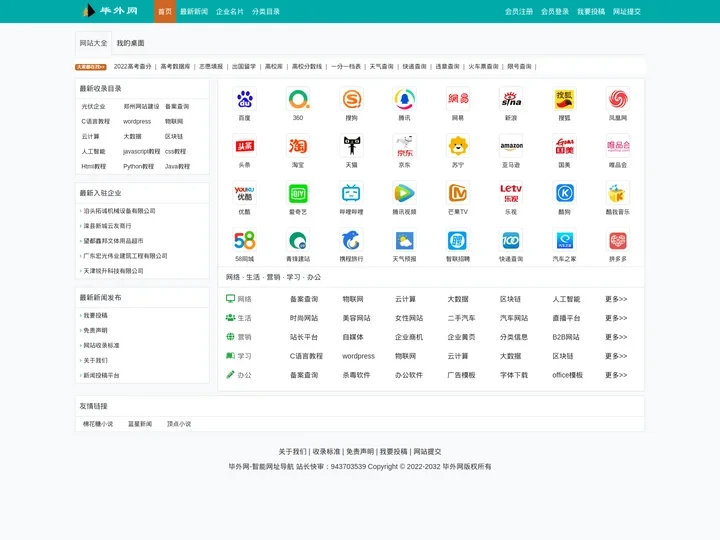Image resolution: width=720 pixels, height=540 pixels.
Task: Go to 首页 in top navigation
Action: click(165, 11)
